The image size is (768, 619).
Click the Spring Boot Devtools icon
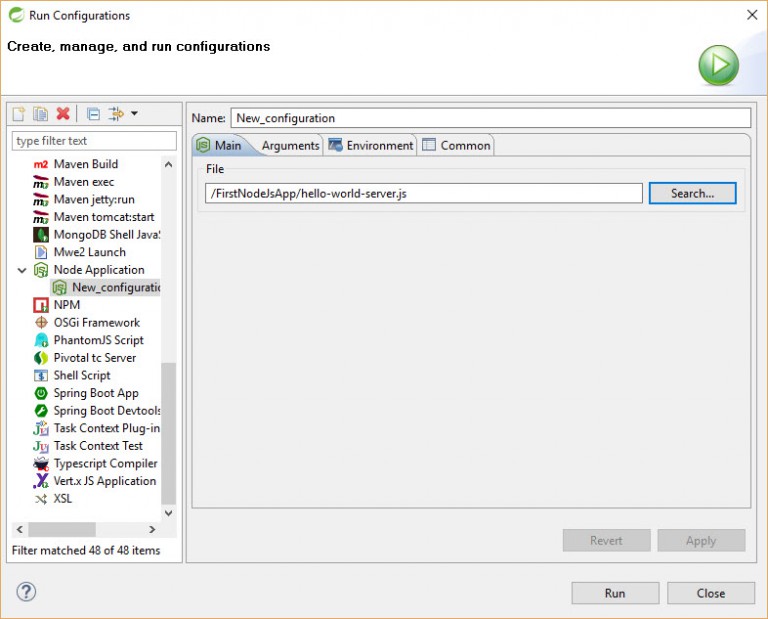[x=41, y=411]
